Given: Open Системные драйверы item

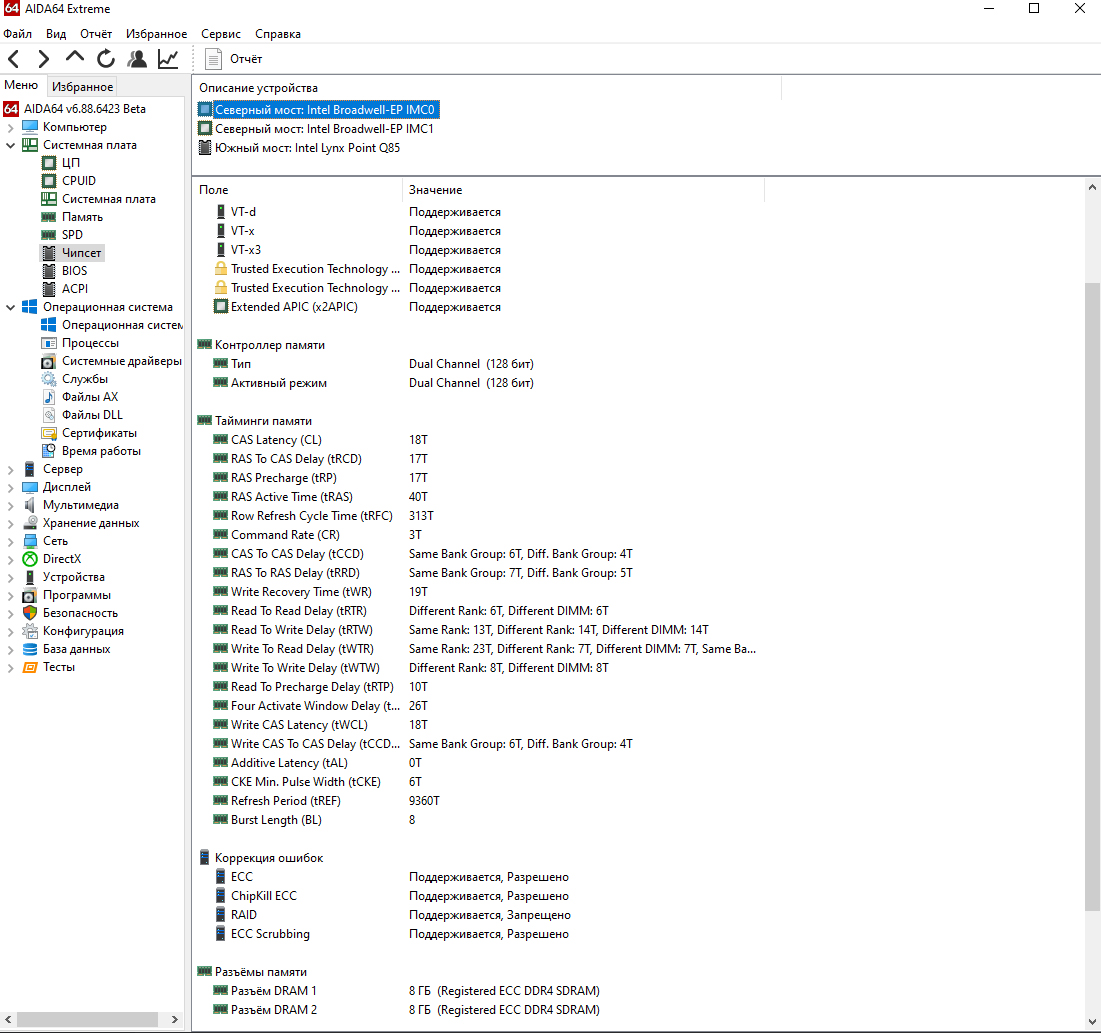Looking at the screenshot, I should point(121,361).
